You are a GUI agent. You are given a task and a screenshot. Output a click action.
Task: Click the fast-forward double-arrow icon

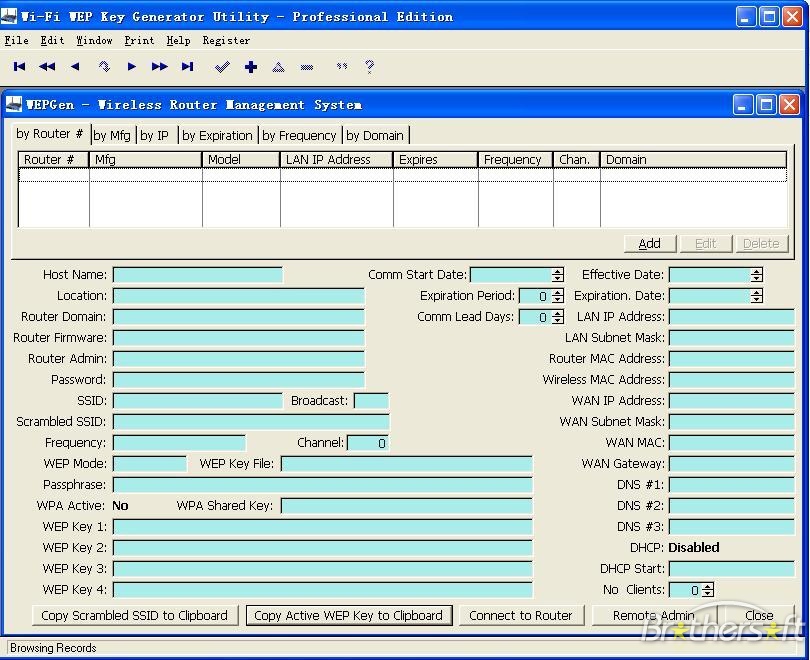(x=160, y=67)
